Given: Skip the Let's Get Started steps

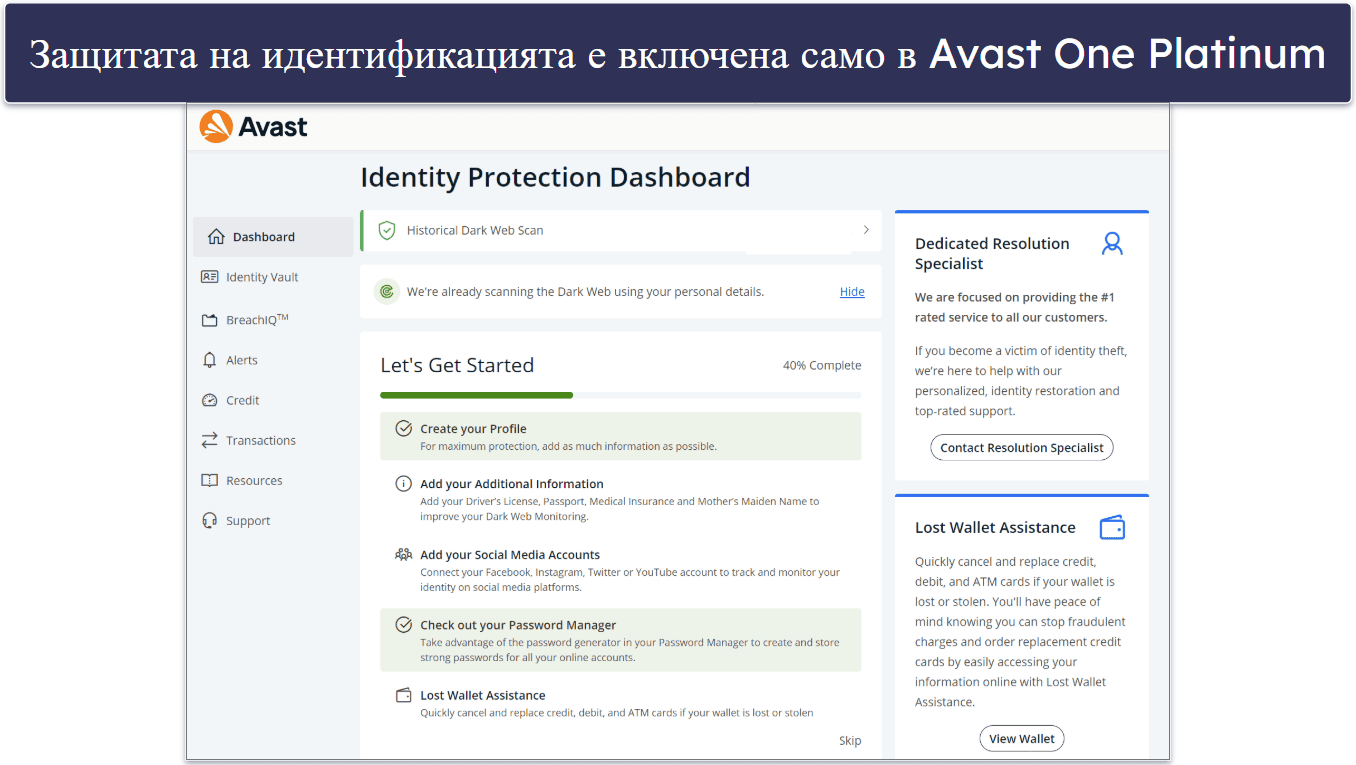Looking at the screenshot, I should point(850,741).
